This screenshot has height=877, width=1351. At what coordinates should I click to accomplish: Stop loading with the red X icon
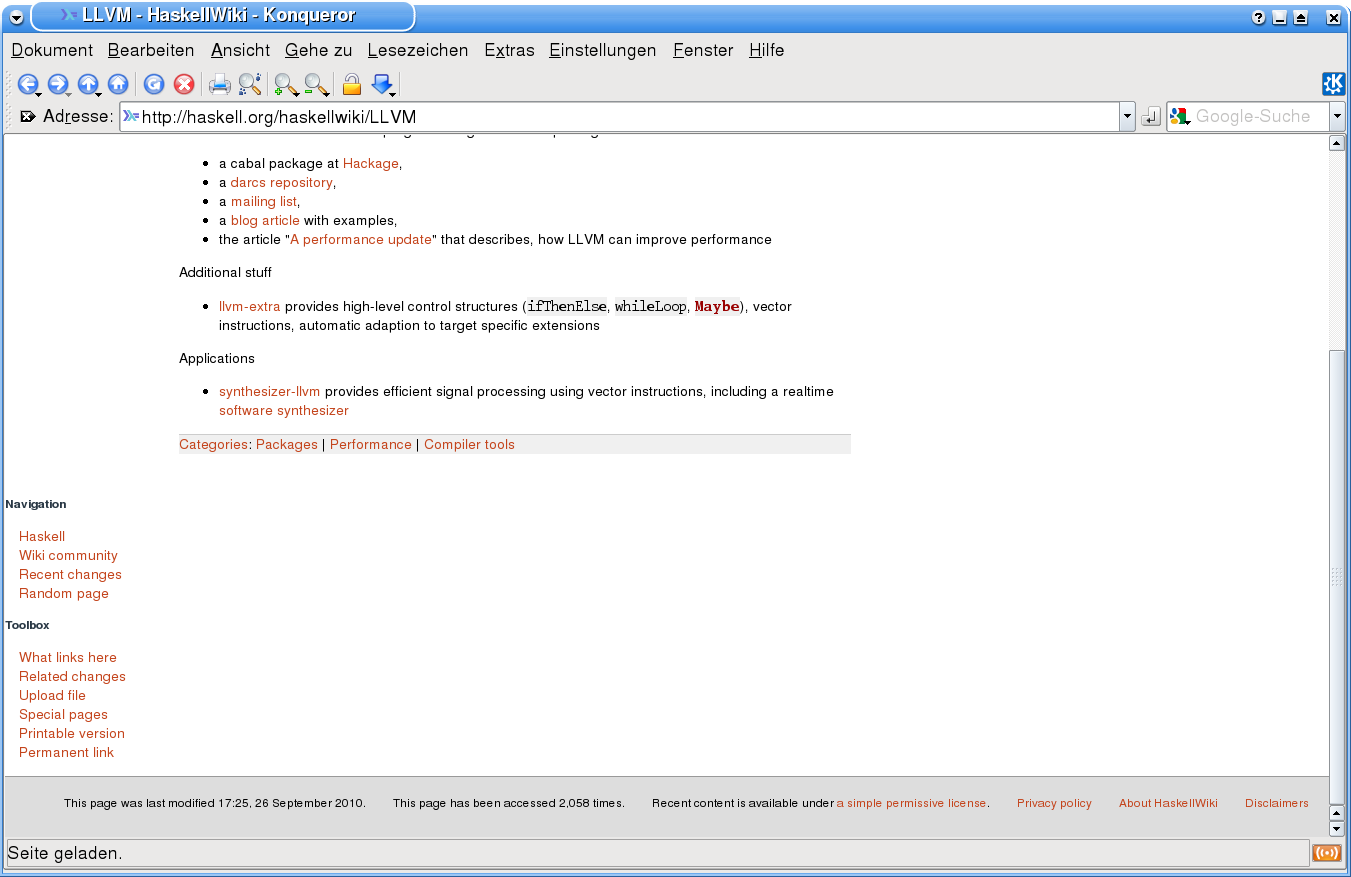click(184, 85)
